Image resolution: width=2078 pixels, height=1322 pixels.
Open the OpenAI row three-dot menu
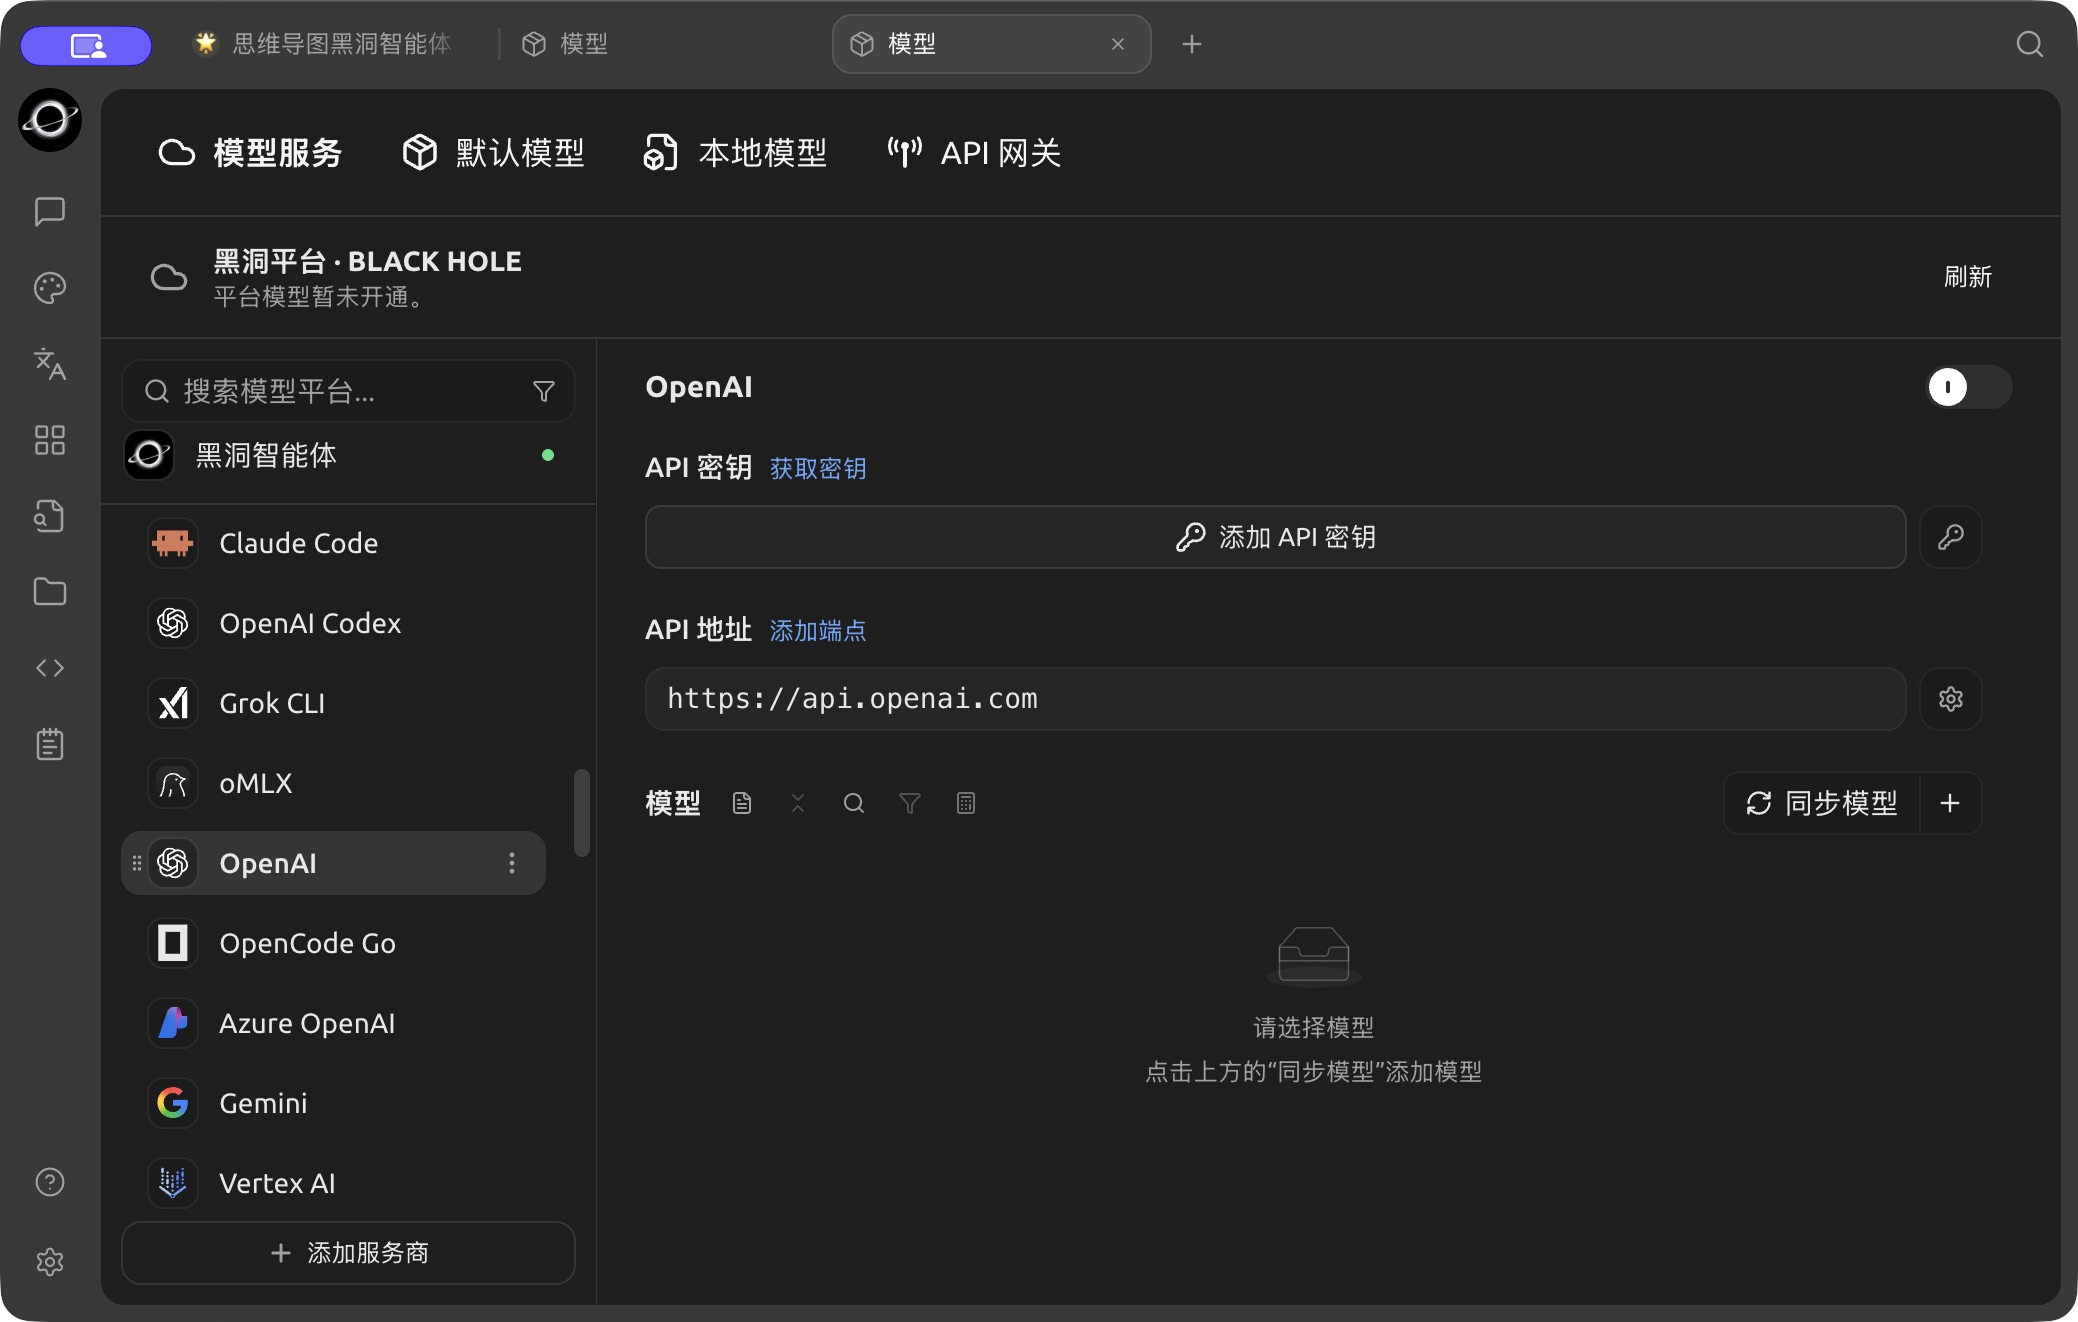(512, 863)
